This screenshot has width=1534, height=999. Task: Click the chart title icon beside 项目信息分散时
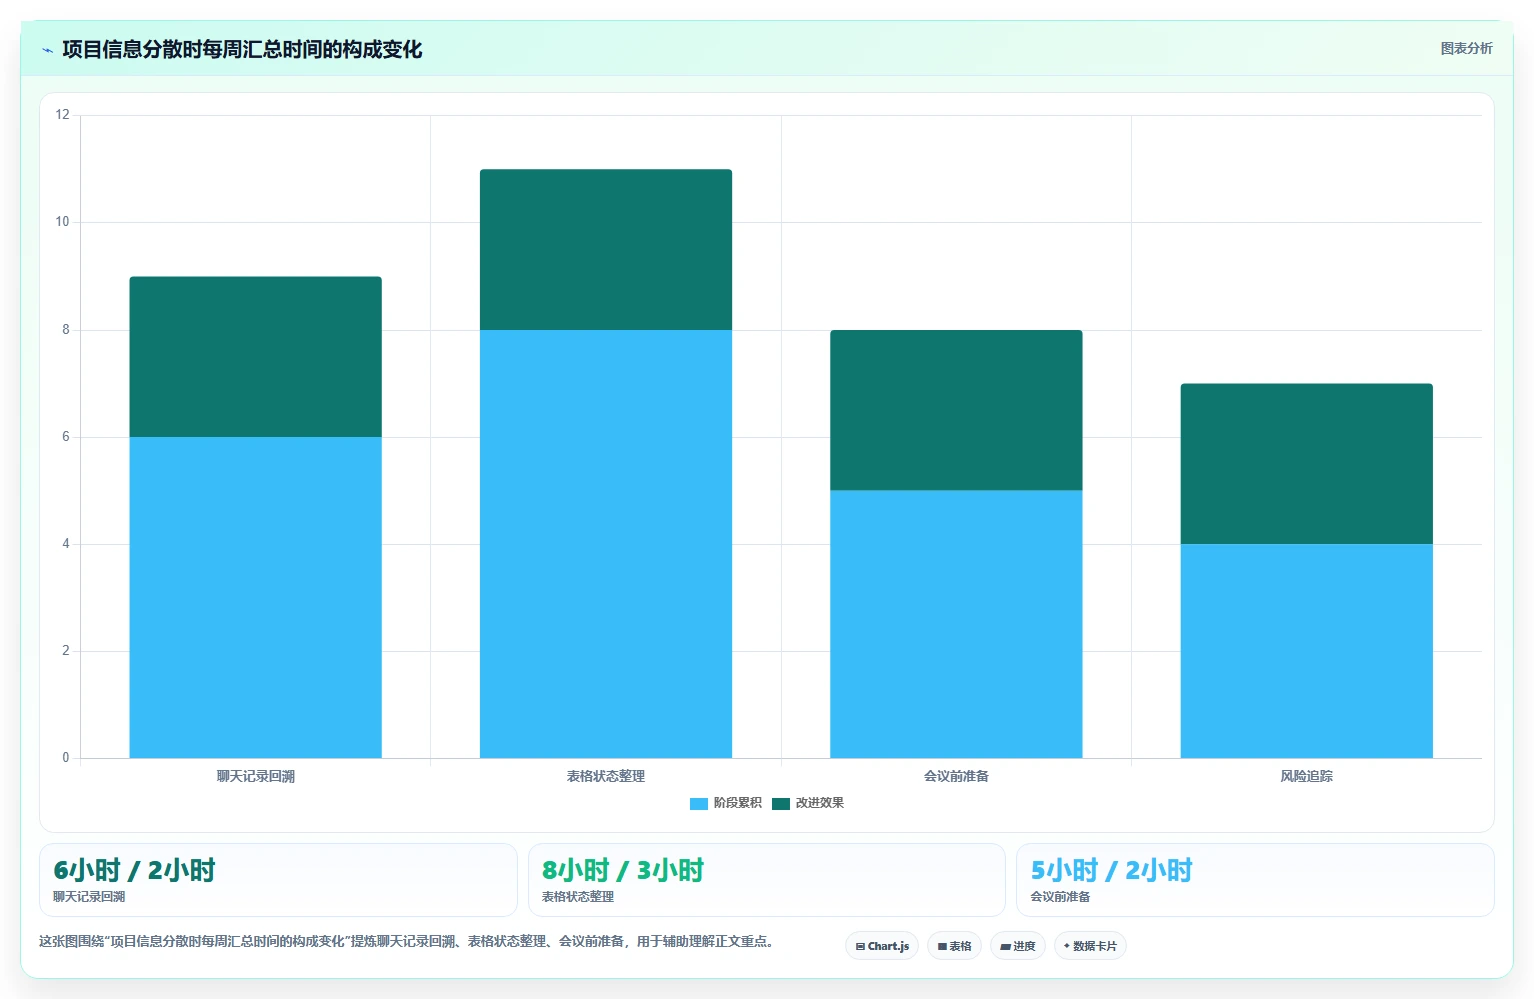[x=47, y=50]
